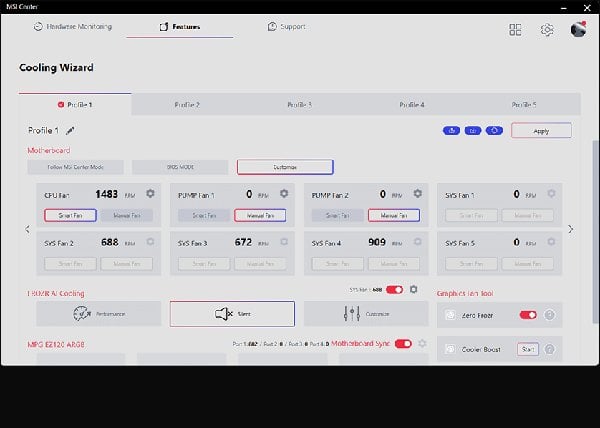Open MPG EZ120 ARGB settings gear

point(422,343)
